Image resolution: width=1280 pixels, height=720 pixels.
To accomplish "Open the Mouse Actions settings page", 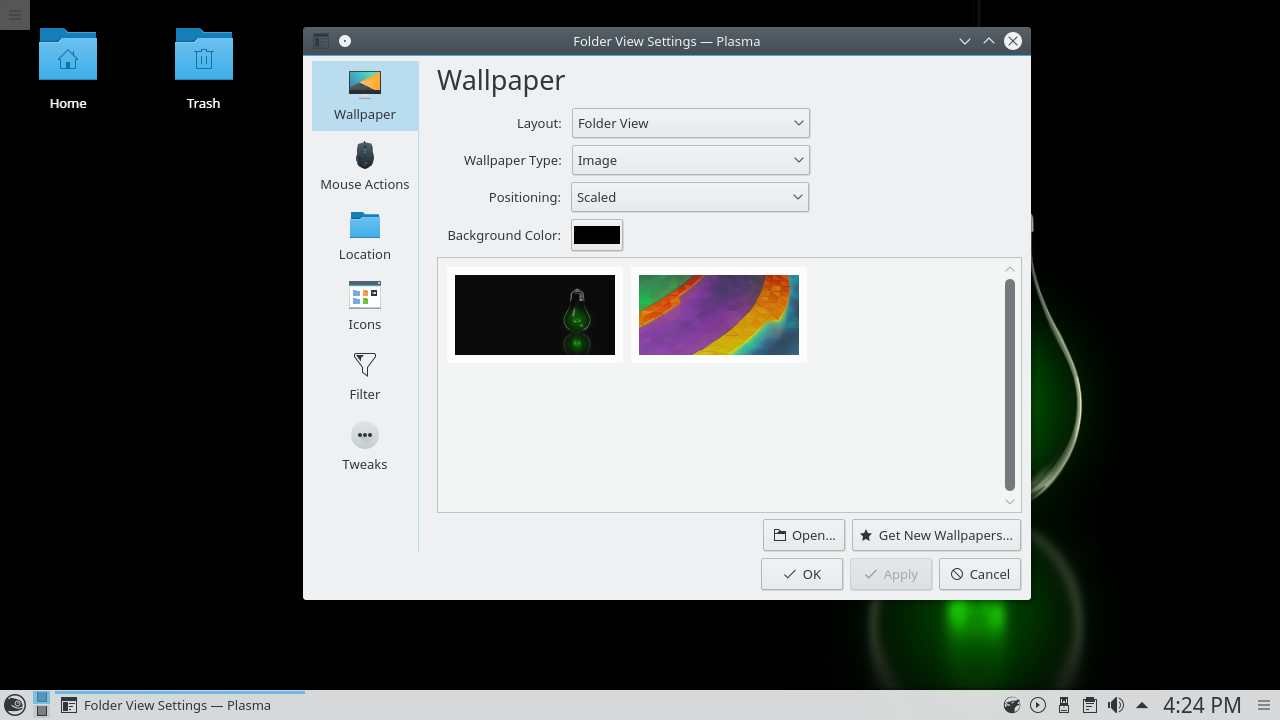I will click(364, 166).
